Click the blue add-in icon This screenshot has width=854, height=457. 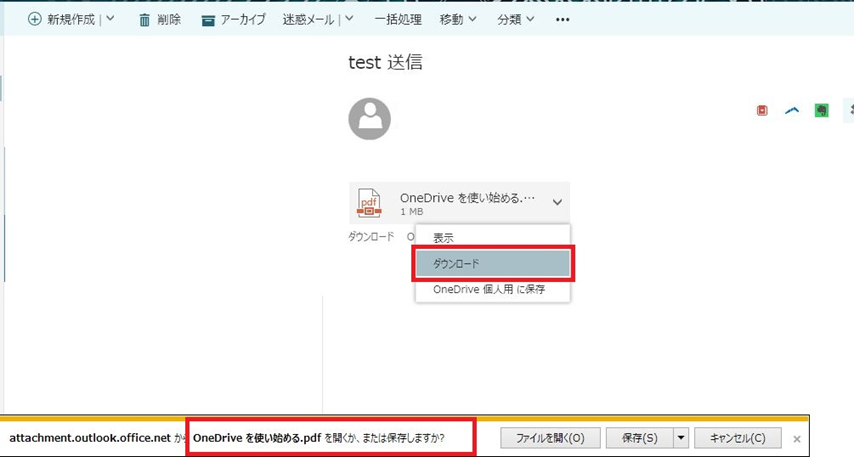pos(792,111)
